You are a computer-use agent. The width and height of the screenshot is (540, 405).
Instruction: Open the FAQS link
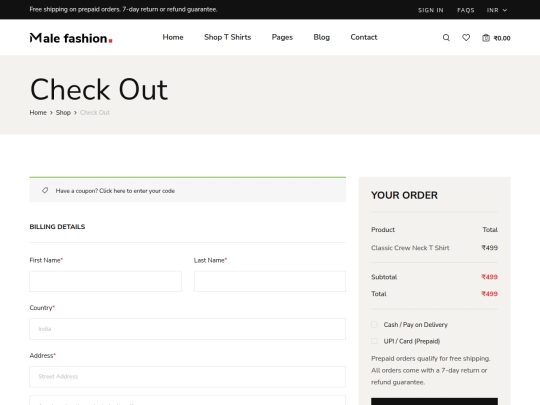466,10
